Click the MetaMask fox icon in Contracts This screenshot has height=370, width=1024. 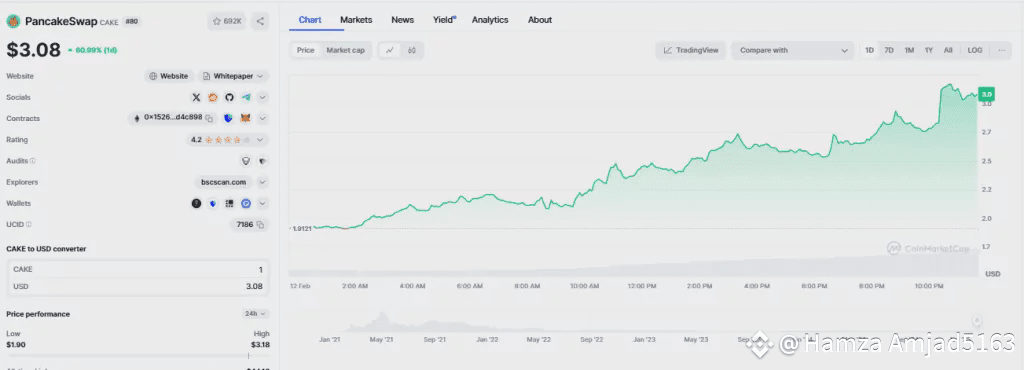pos(245,118)
